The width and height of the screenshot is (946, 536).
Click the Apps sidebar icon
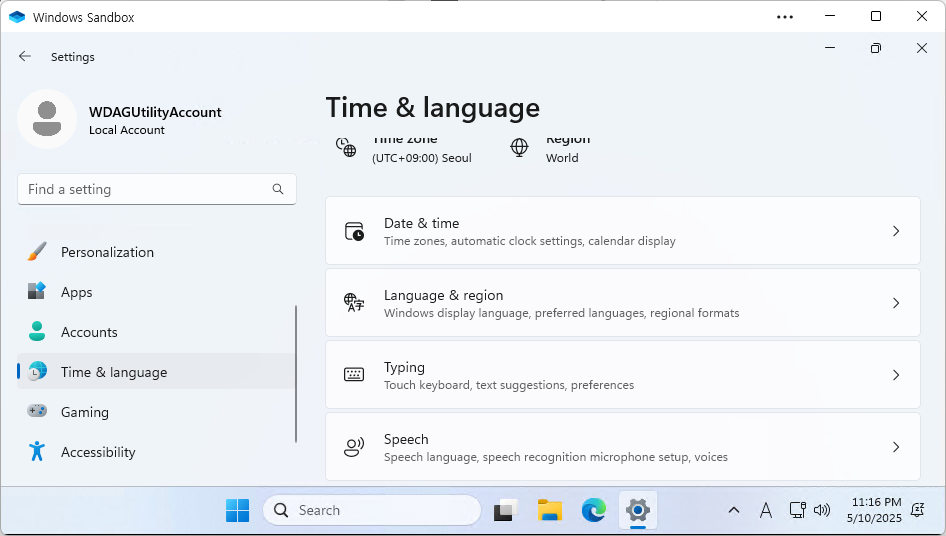click(37, 292)
